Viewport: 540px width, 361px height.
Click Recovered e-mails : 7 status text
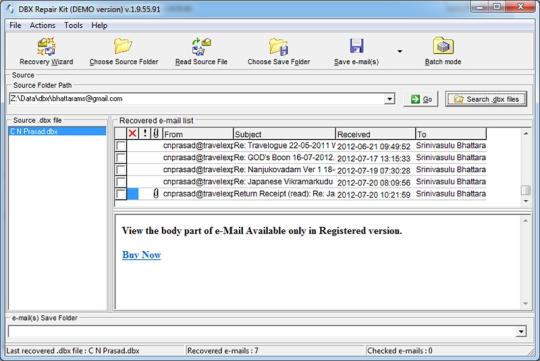(222, 351)
